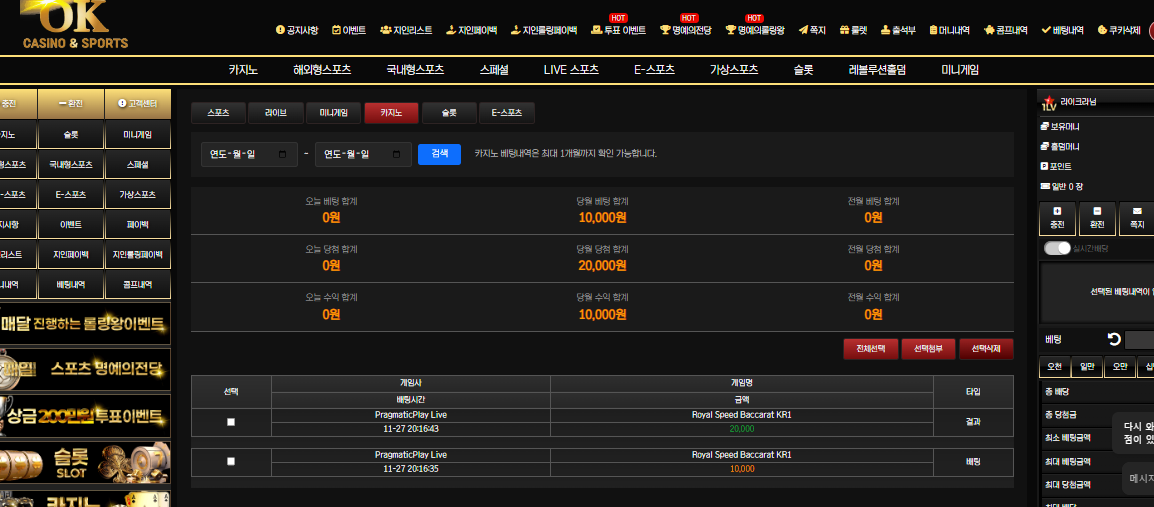Open 해외형스포츠 in main navigation
This screenshot has width=1154, height=507.
pyautogui.click(x=322, y=70)
